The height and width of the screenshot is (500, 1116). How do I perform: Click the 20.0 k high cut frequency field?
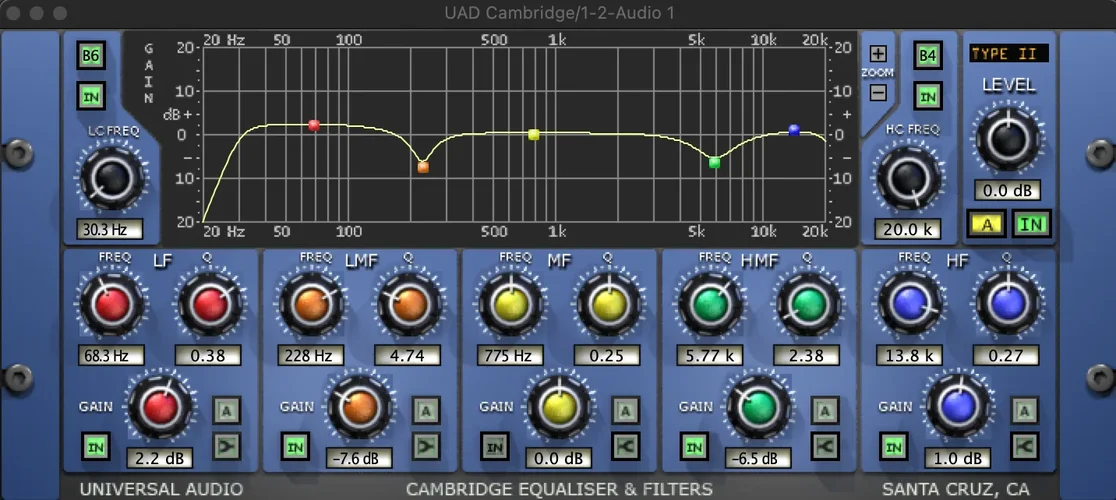(907, 229)
